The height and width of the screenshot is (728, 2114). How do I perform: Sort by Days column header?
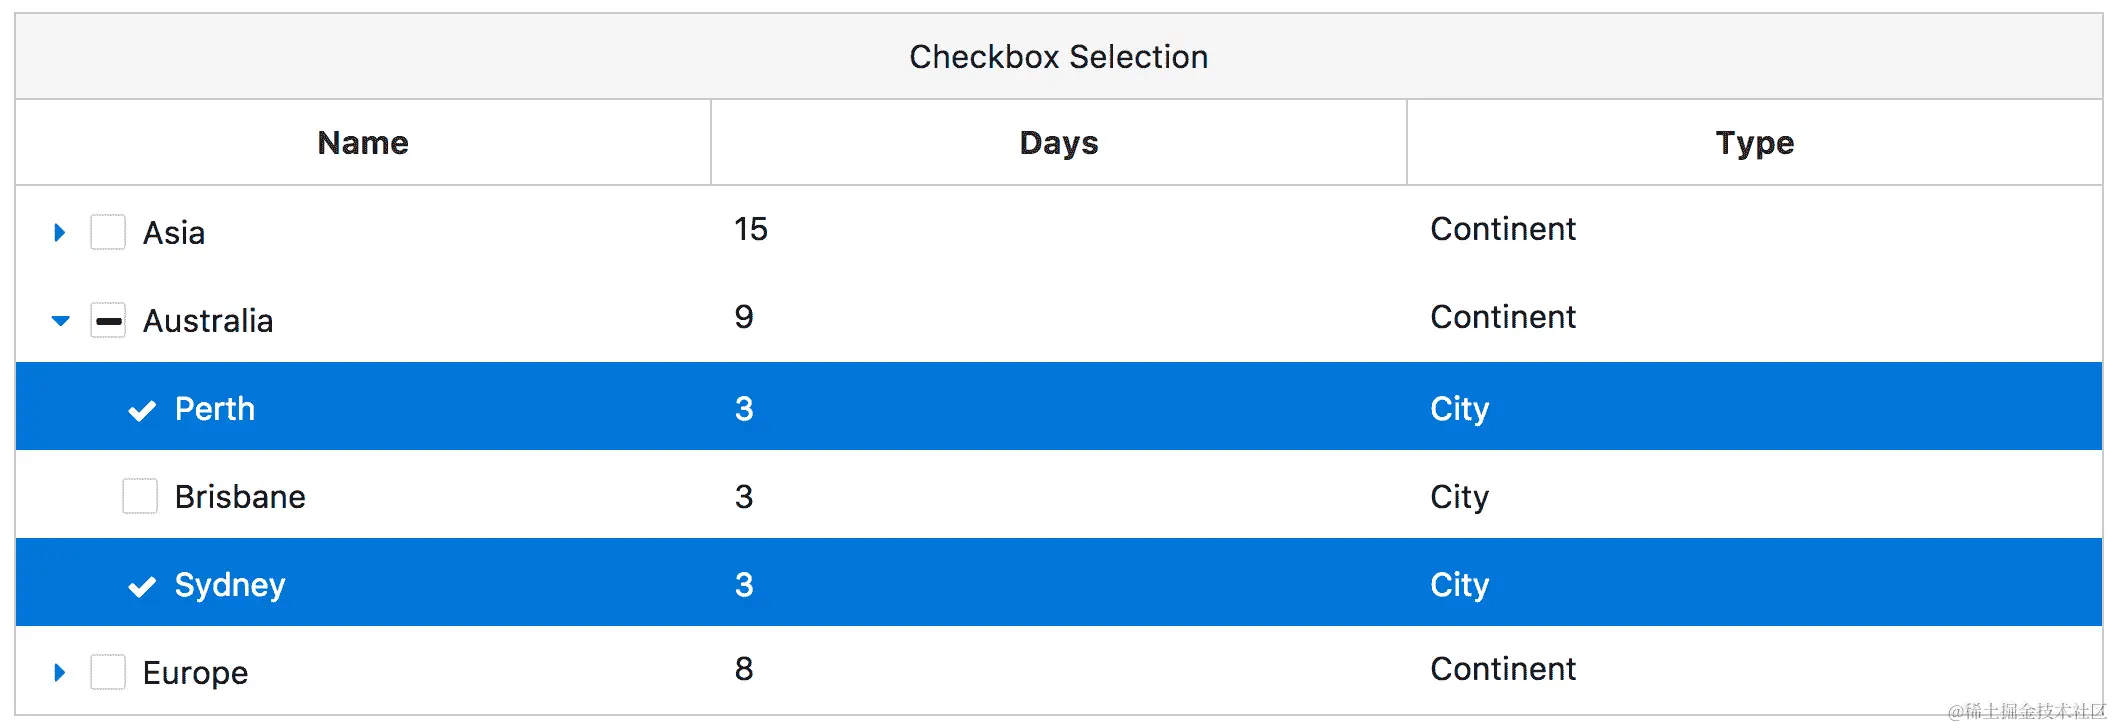pyautogui.click(x=1058, y=143)
